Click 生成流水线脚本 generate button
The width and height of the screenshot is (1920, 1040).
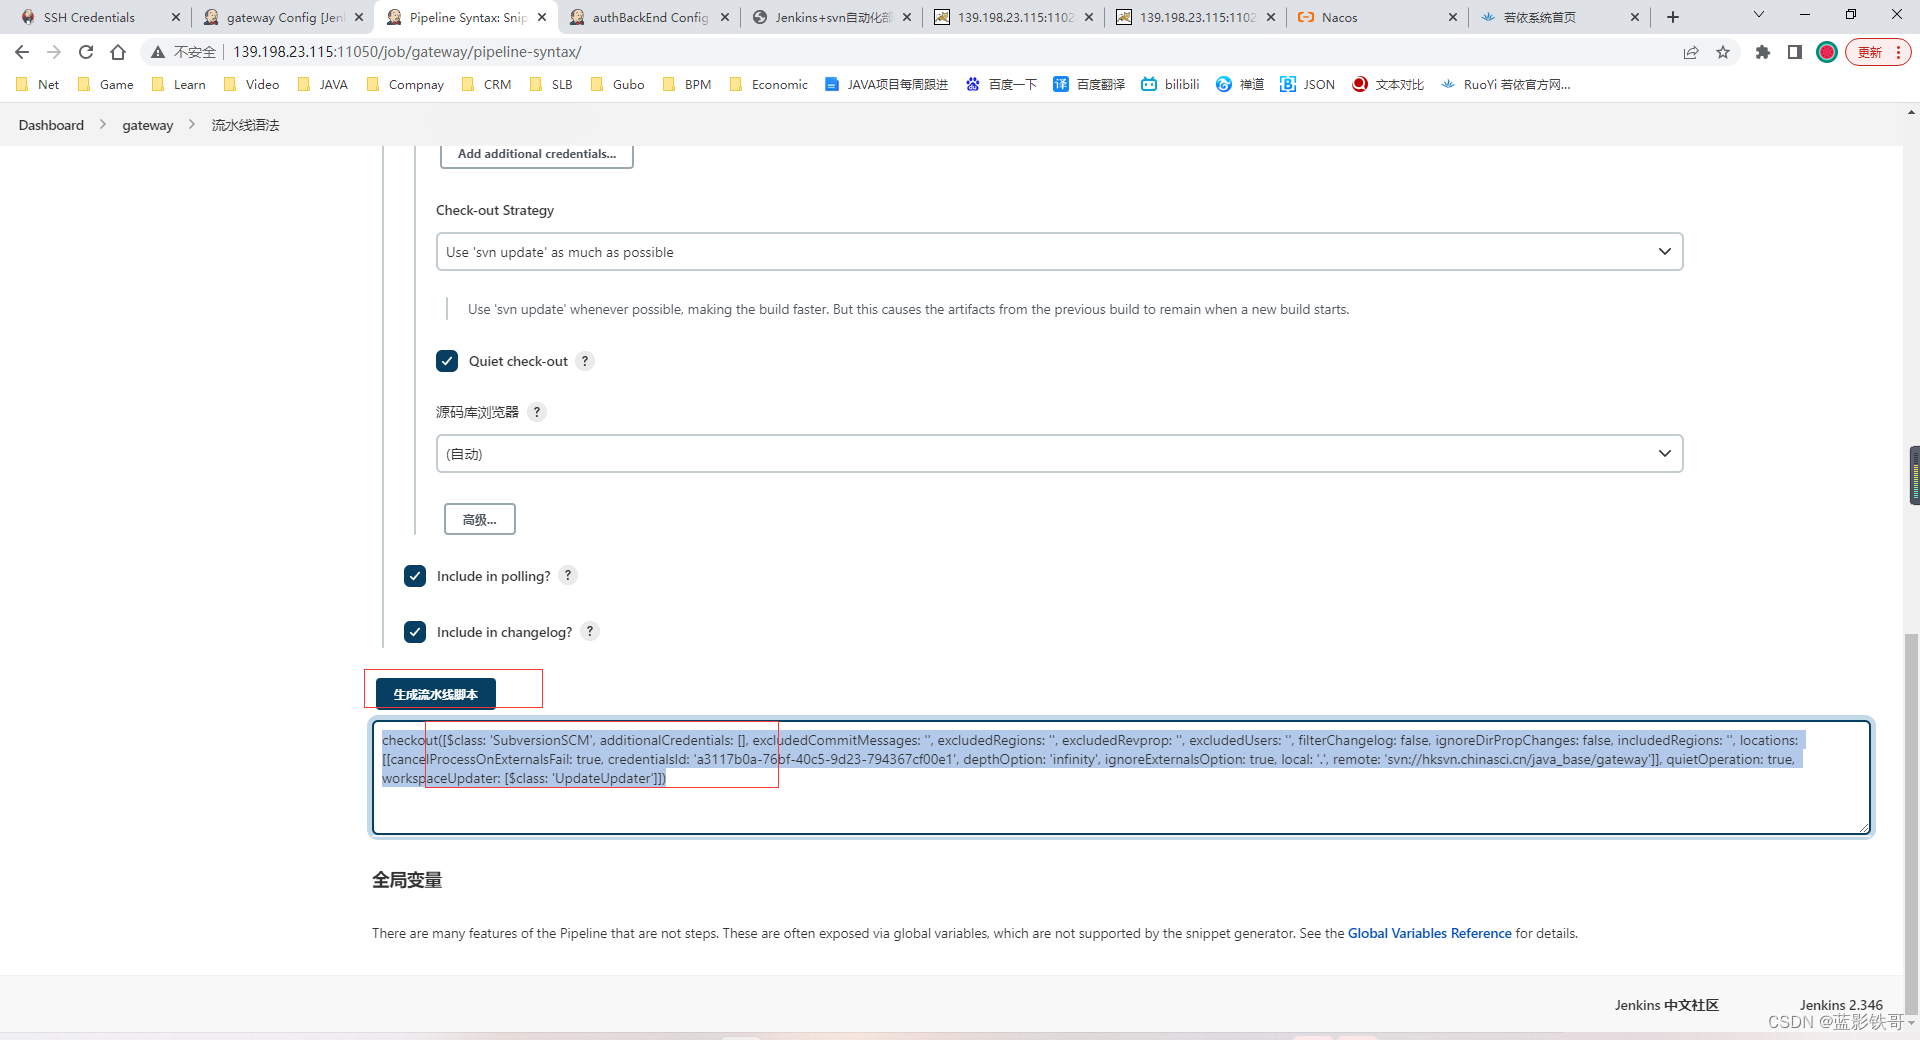coord(436,694)
